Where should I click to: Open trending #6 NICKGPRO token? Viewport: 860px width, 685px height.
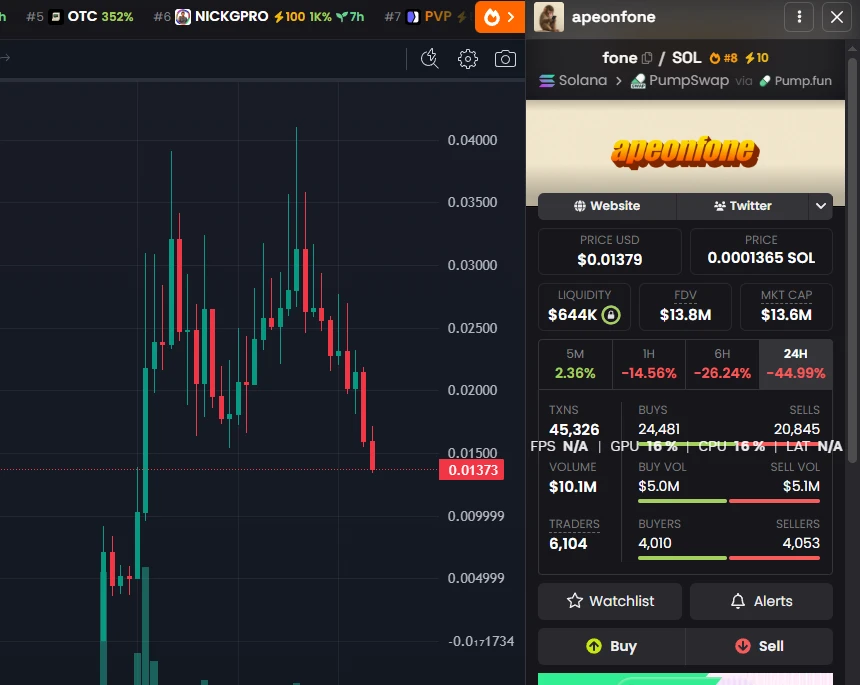pyautogui.click(x=259, y=17)
